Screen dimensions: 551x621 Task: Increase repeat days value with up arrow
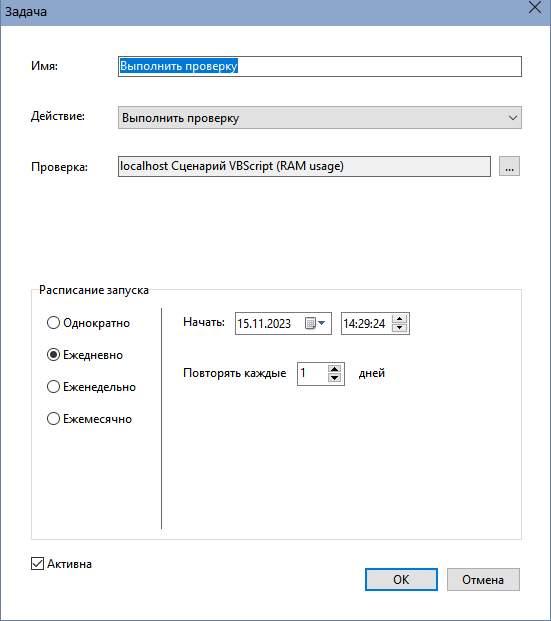click(335, 369)
